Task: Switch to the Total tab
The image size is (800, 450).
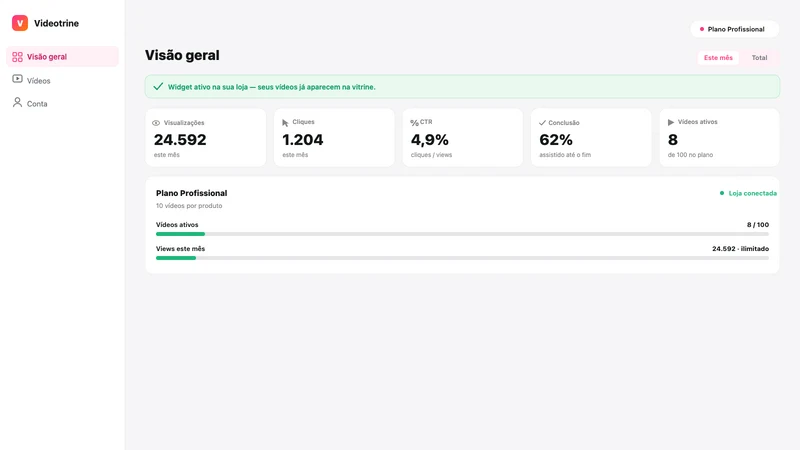Action: pos(759,58)
